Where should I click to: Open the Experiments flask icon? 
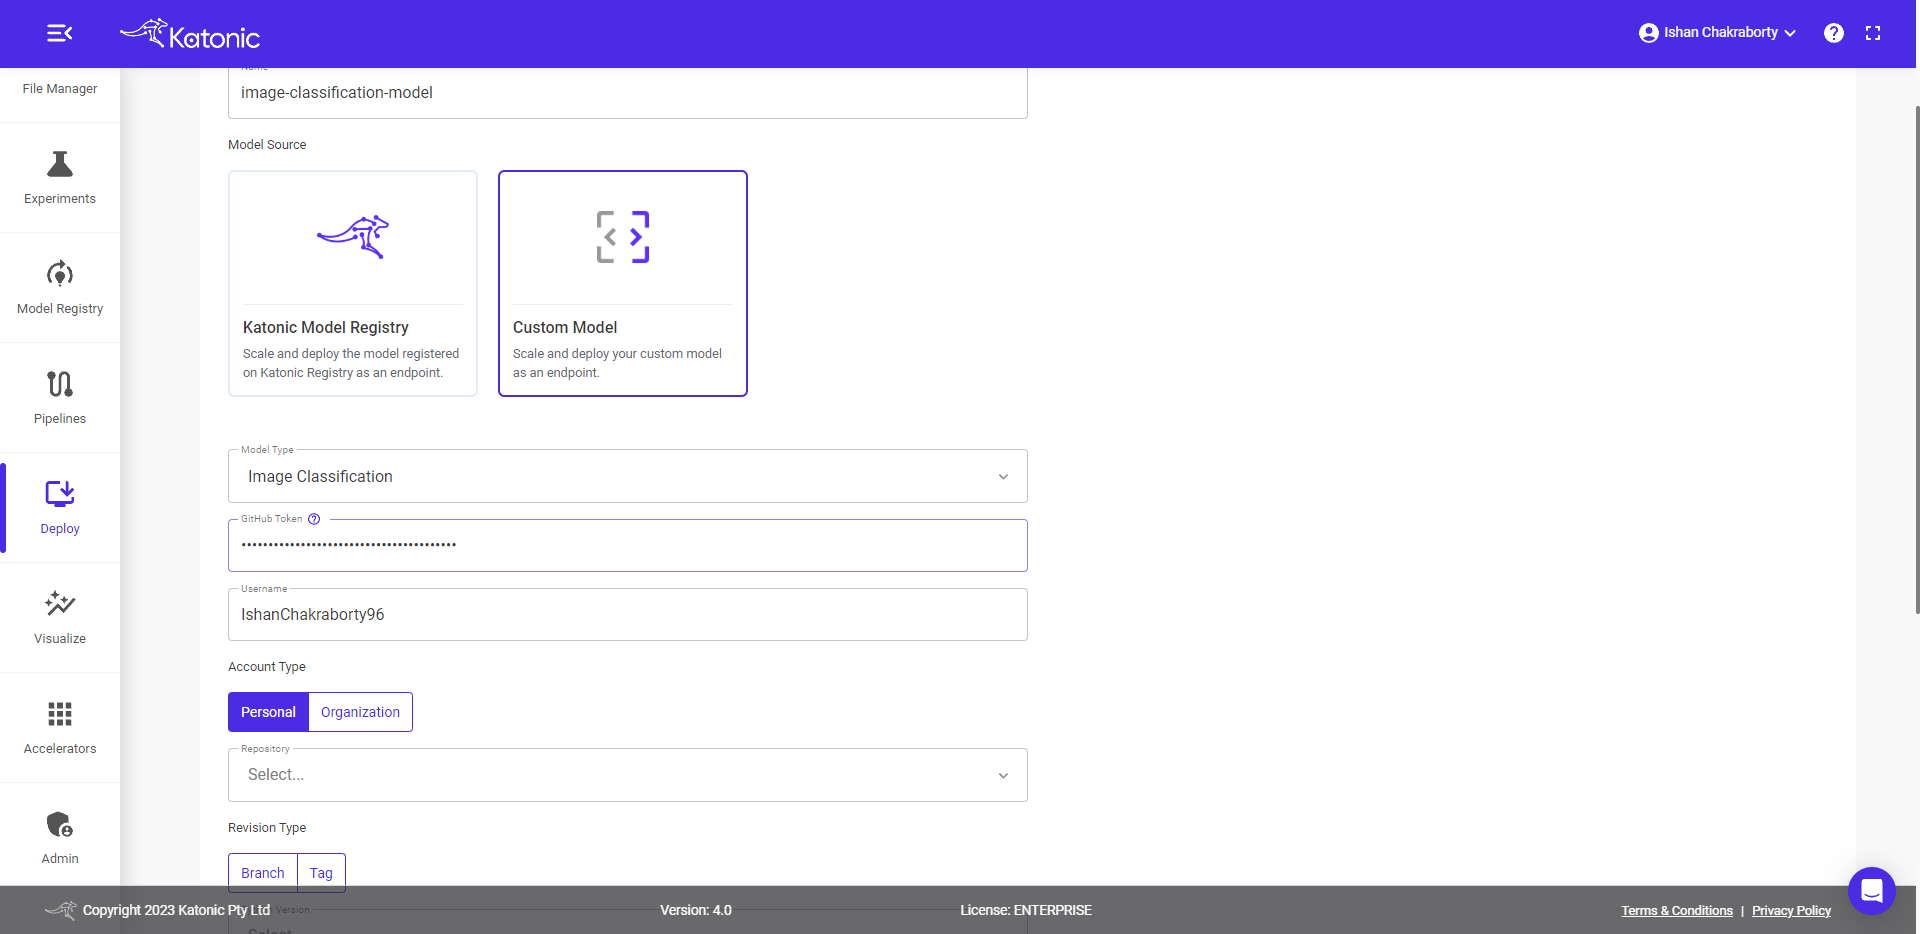[x=60, y=164]
